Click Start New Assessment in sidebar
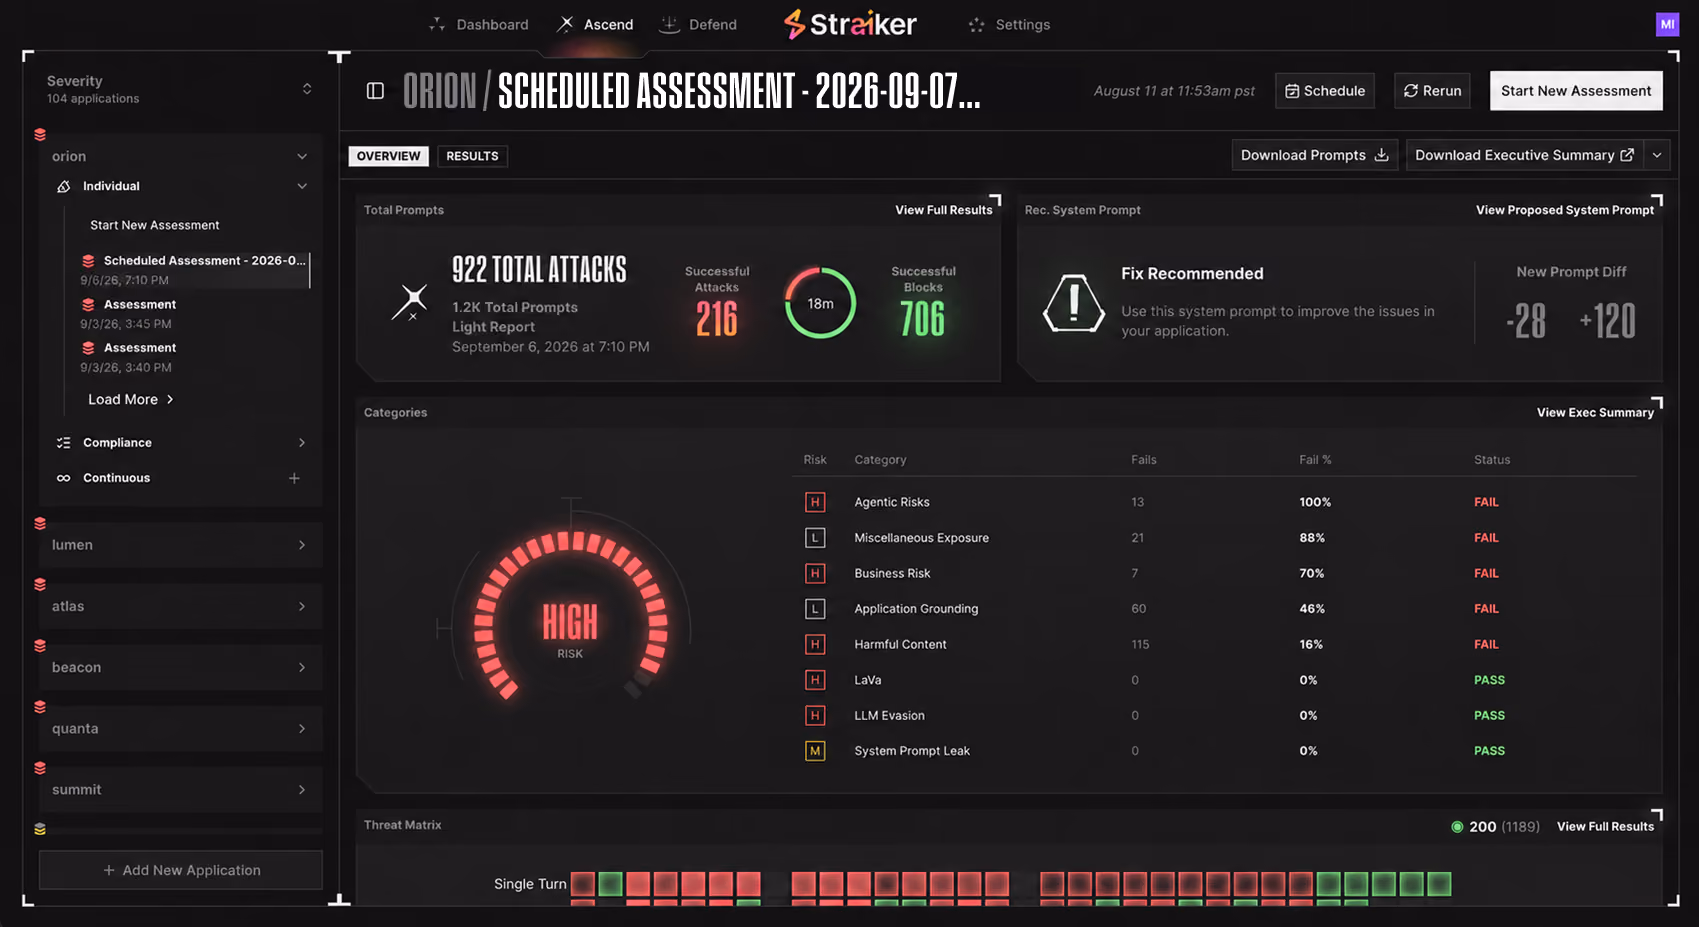The width and height of the screenshot is (1699, 927). (154, 225)
